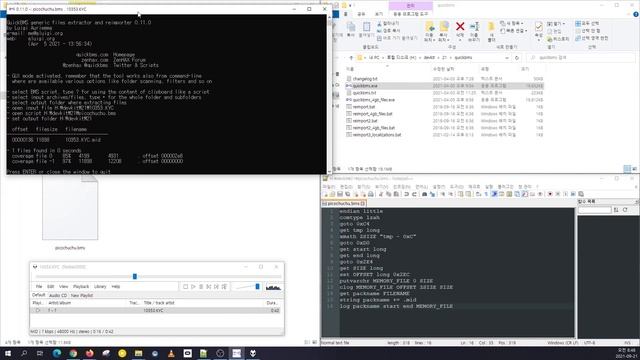
Task: Click the Explorer help question mark icon
Action: click(x=636, y=14)
